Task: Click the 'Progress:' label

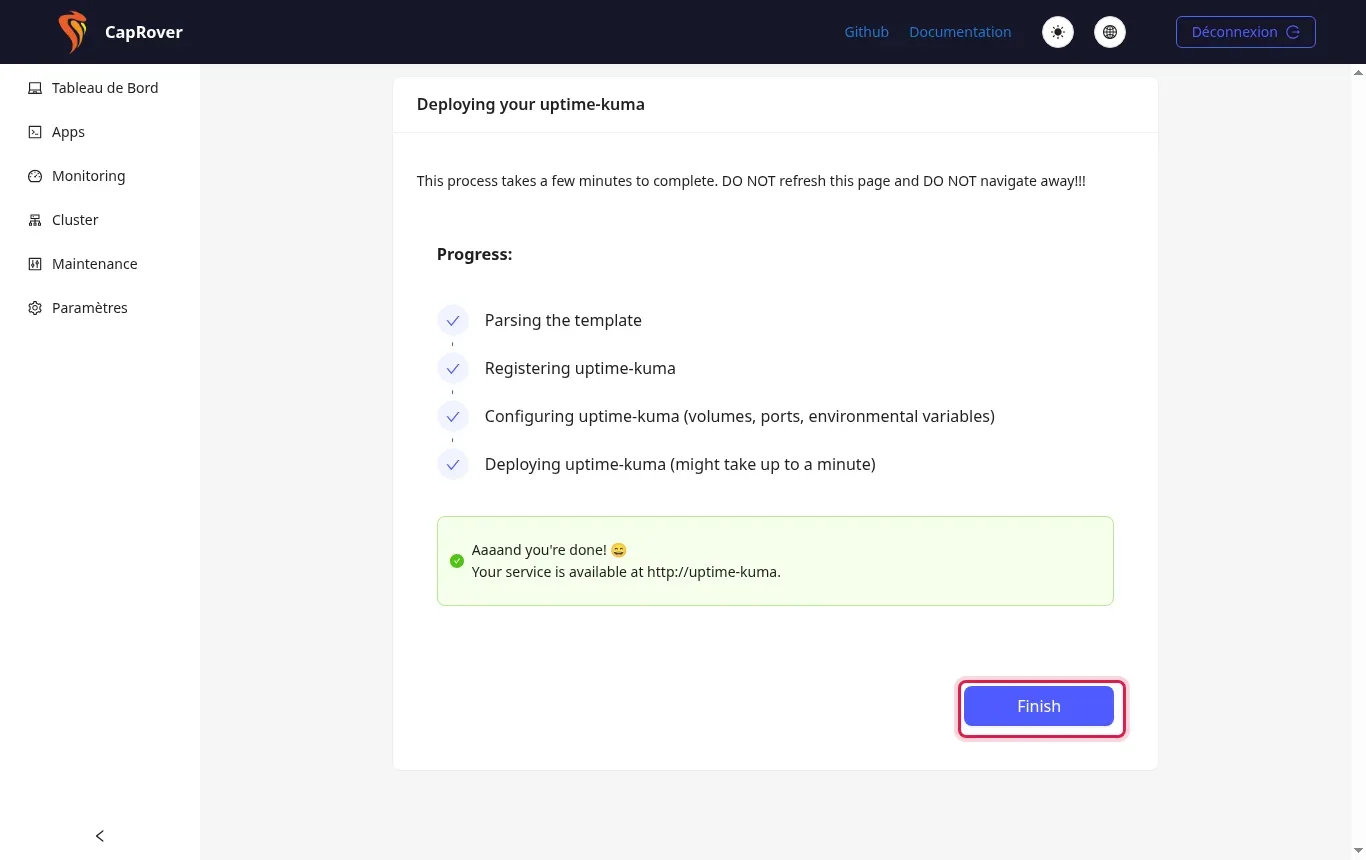Action: coord(475,254)
